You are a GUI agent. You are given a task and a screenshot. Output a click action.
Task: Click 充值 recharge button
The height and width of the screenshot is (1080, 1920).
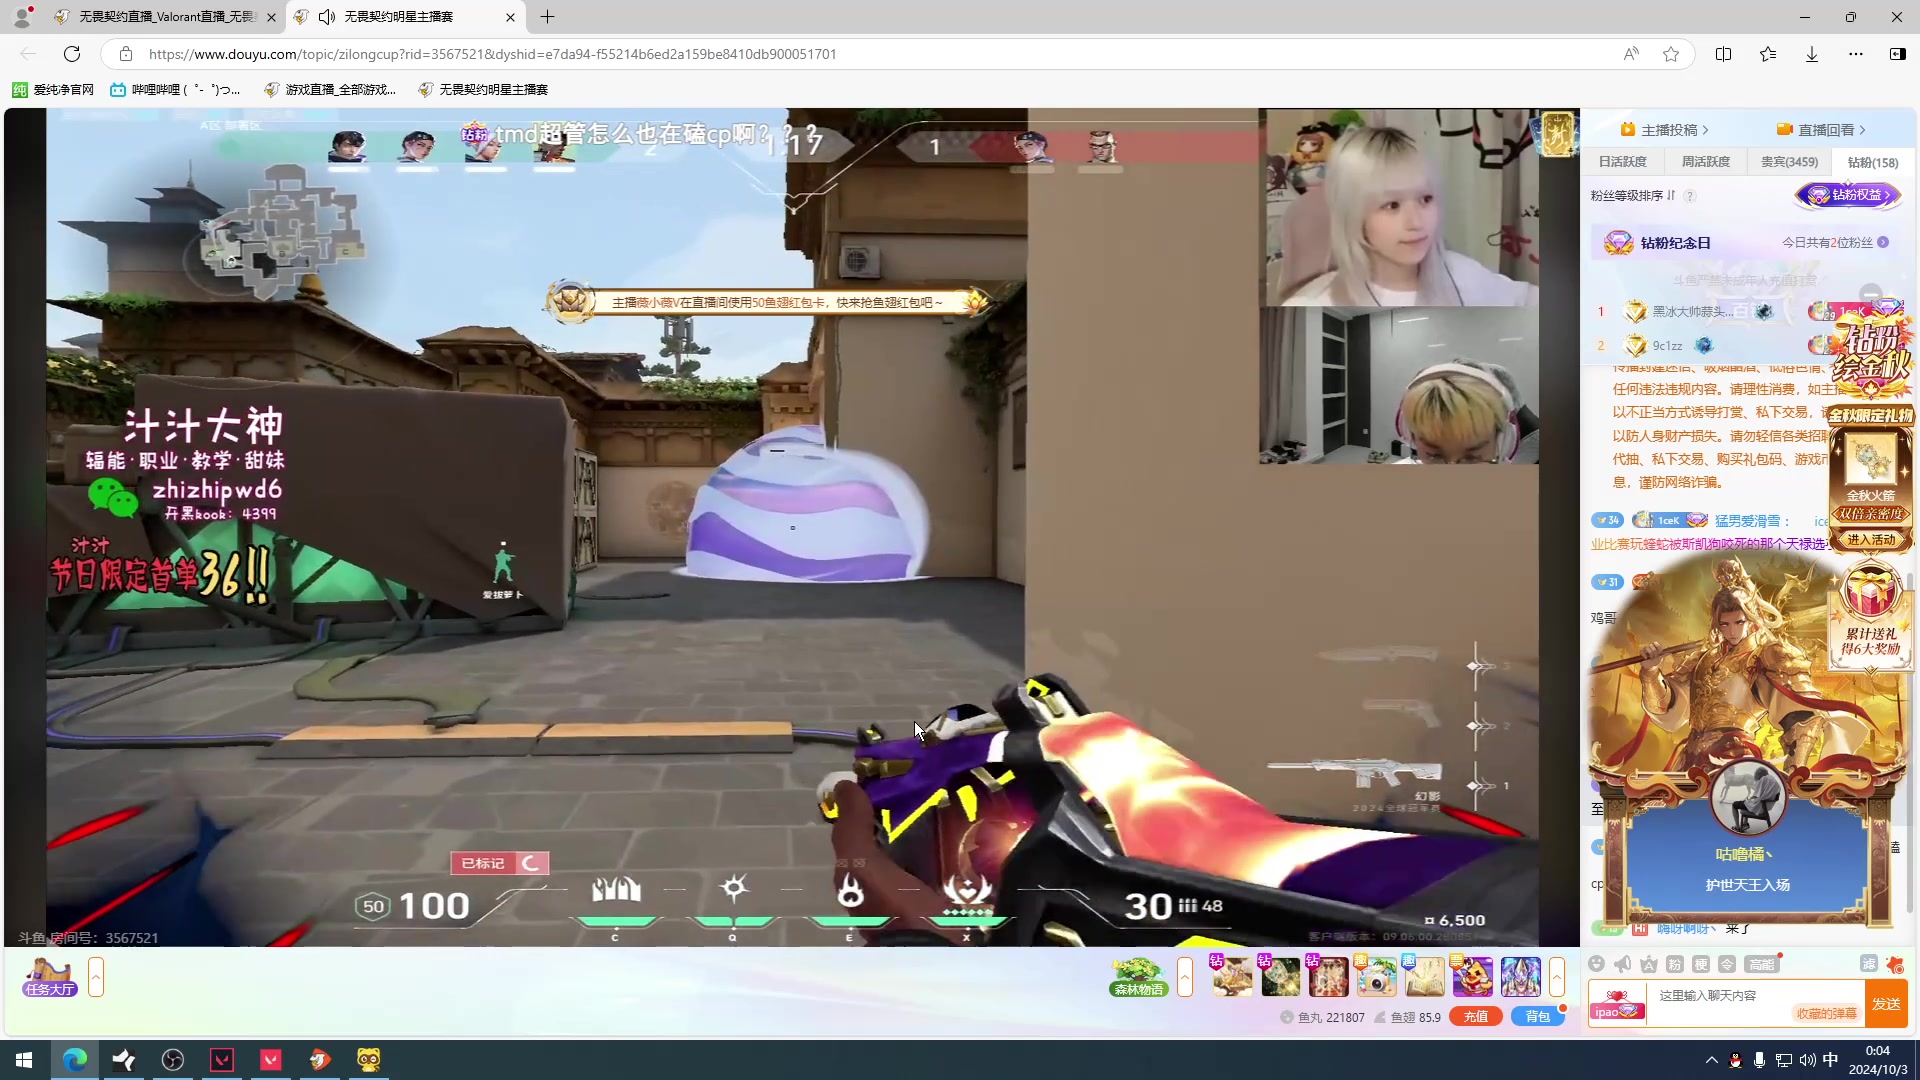[1476, 1017]
